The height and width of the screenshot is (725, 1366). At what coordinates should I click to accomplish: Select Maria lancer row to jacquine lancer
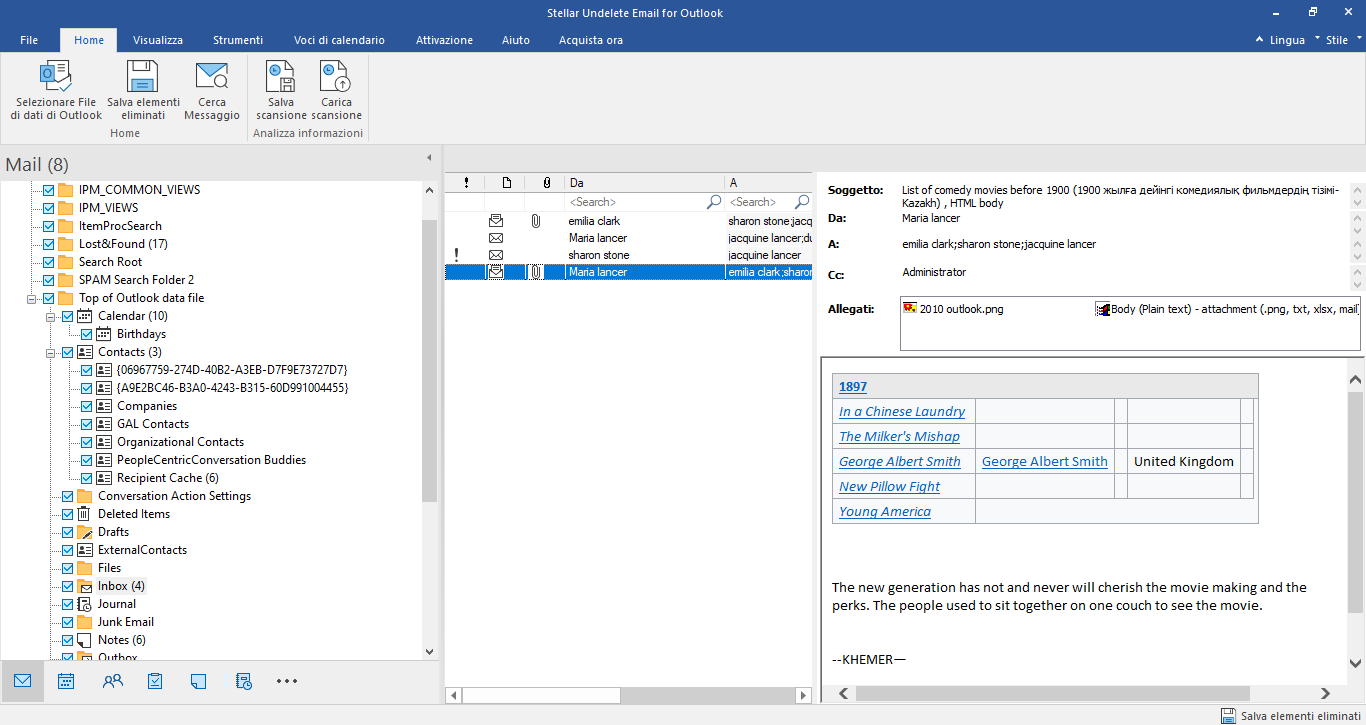point(628,238)
